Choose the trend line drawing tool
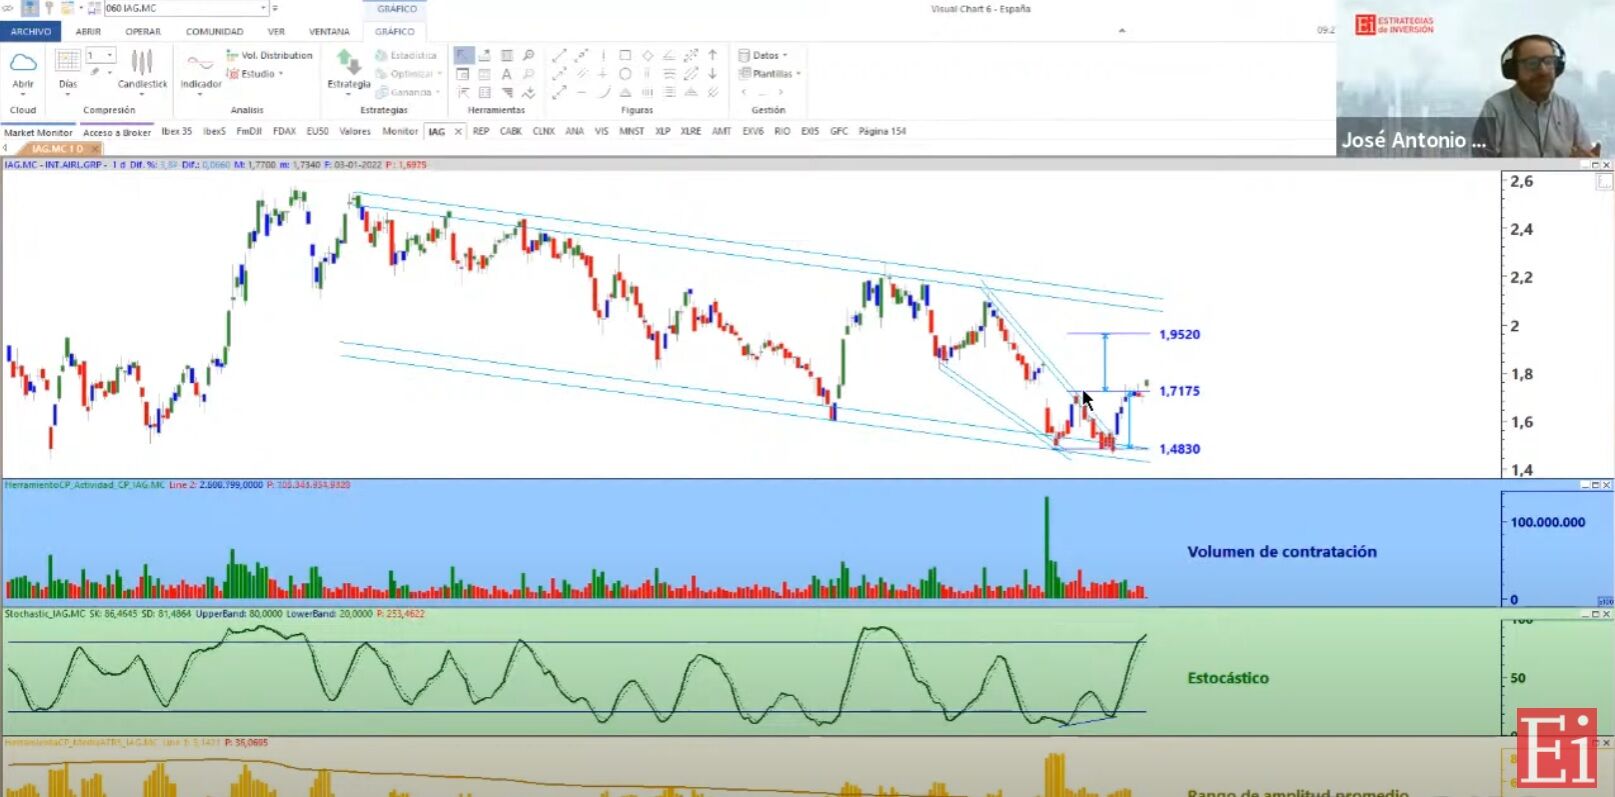Viewport: 1615px width, 797px height. tap(560, 55)
